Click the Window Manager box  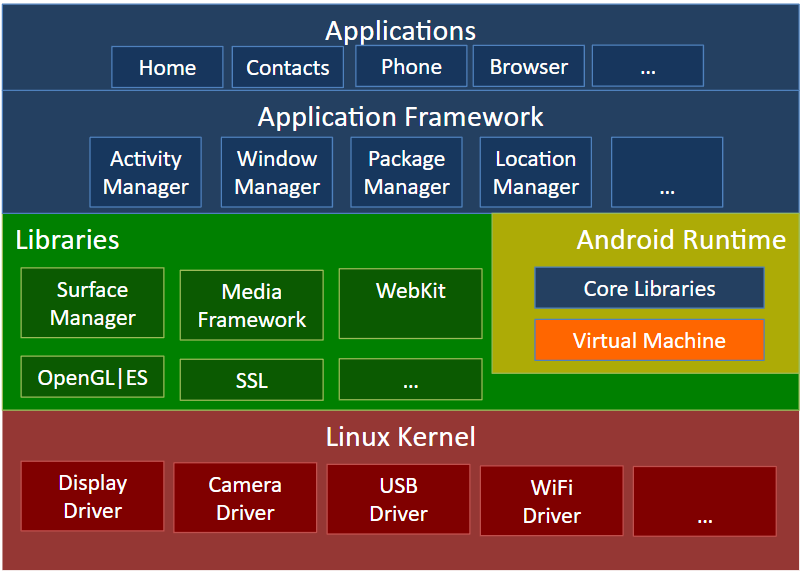(277, 172)
